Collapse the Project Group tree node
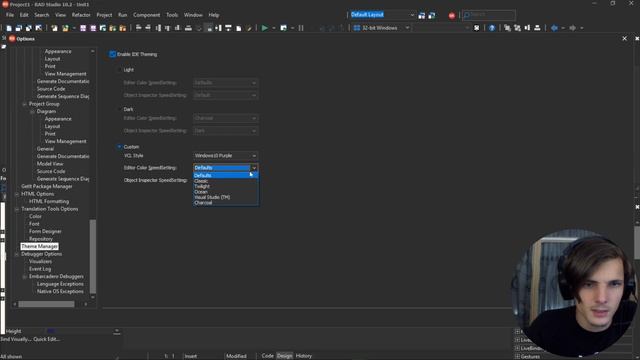This screenshot has height=360, width=640. tap(24, 104)
